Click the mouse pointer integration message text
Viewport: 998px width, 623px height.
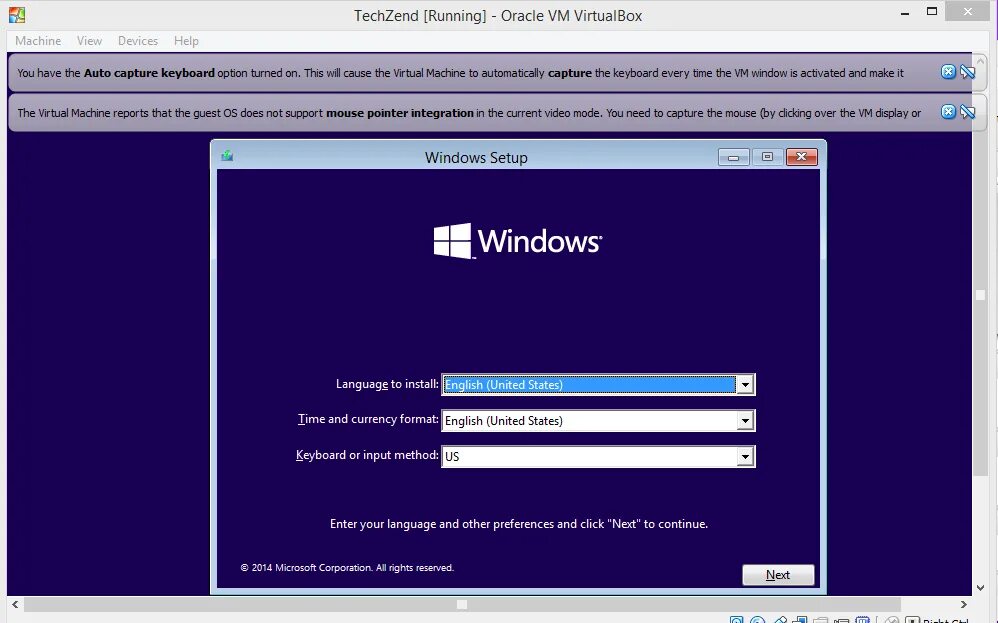pos(469,113)
